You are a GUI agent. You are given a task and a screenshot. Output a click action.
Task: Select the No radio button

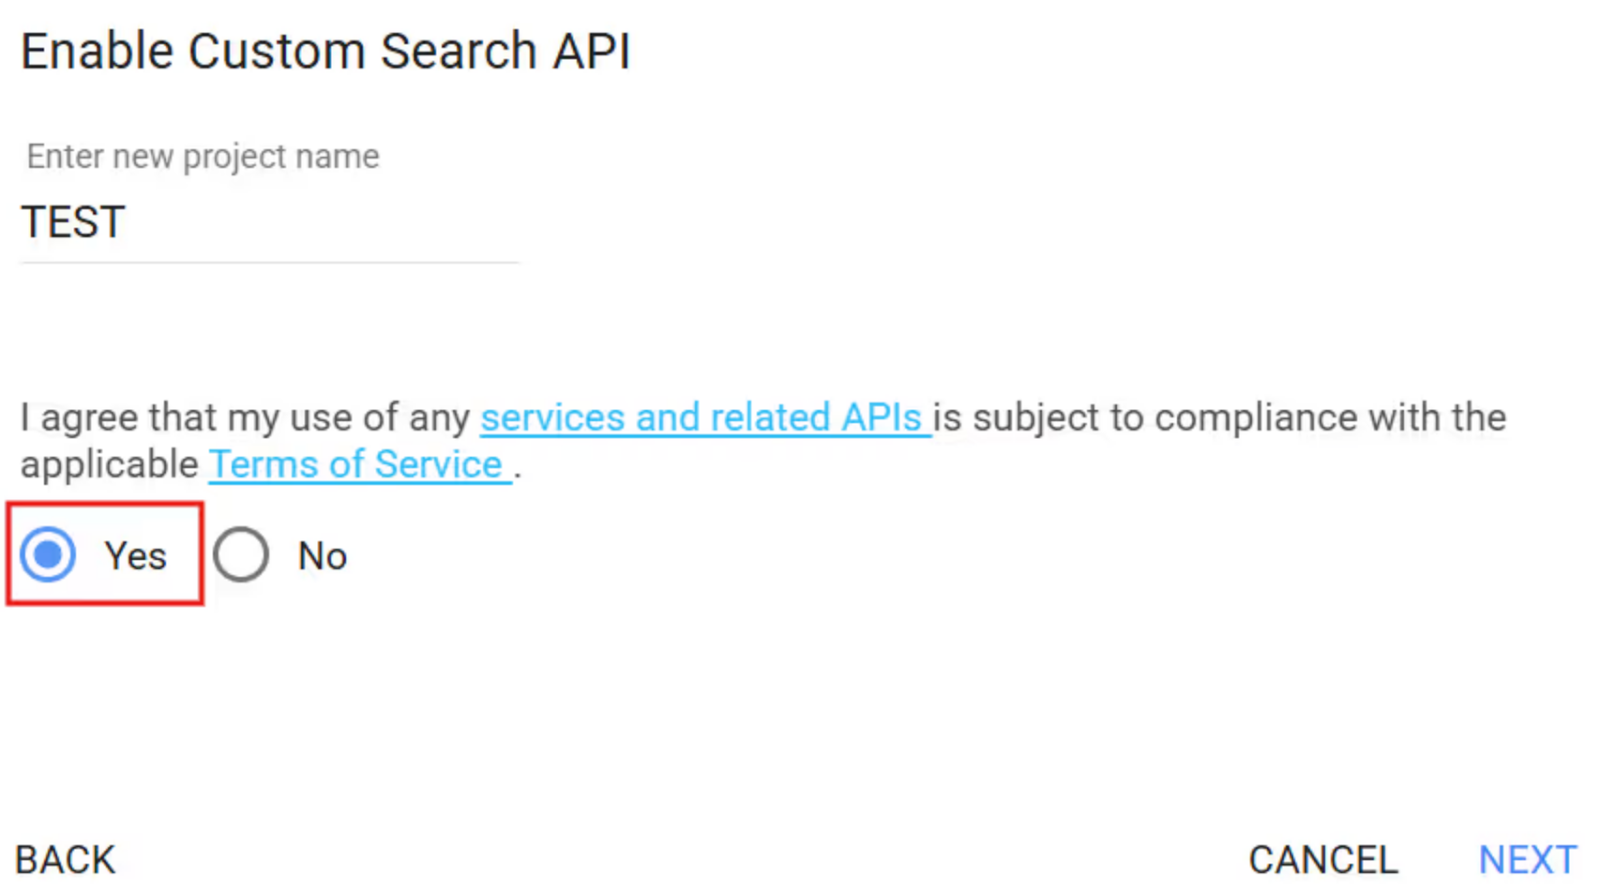click(241, 554)
